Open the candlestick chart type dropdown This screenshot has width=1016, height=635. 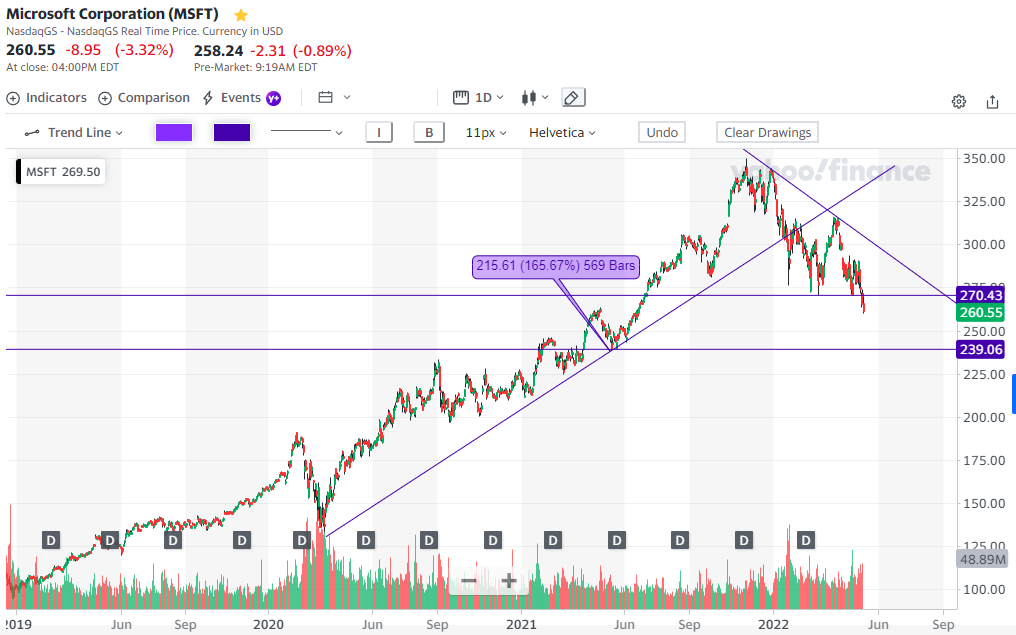tap(535, 98)
